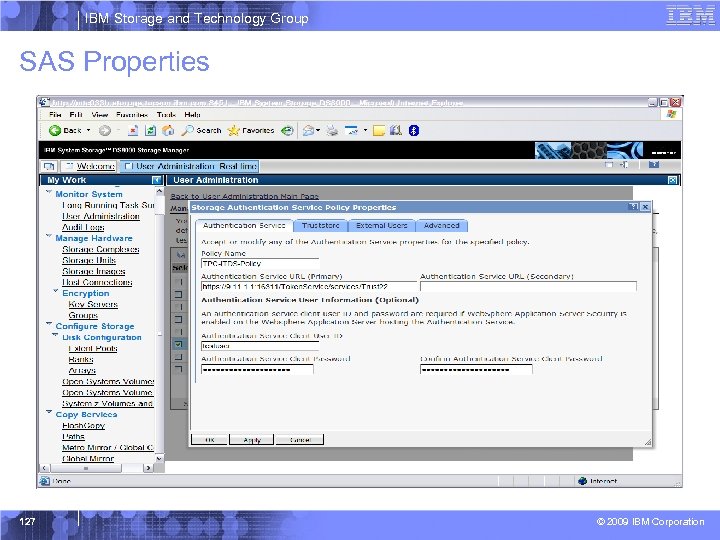Click the page list icon left of Welcome
Image resolution: width=720 pixels, height=540 pixels.
[49, 166]
